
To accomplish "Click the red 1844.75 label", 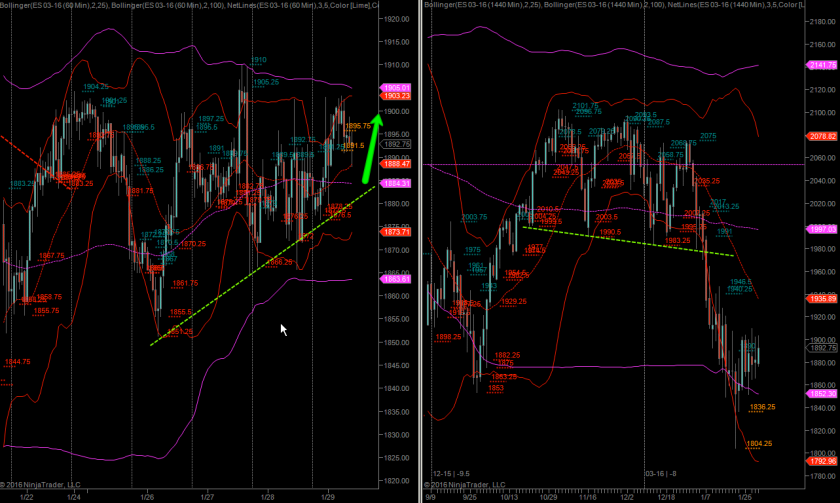I will (x=18, y=362).
